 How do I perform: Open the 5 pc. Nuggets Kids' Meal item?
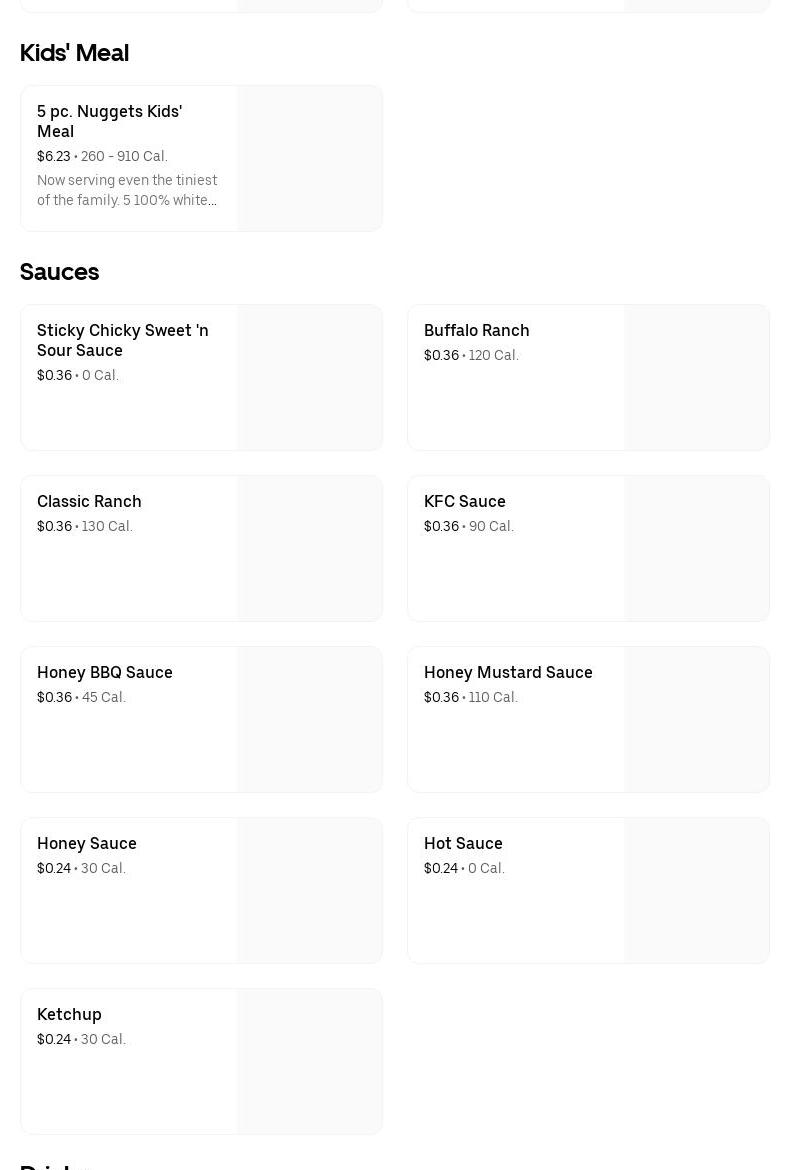[110, 121]
